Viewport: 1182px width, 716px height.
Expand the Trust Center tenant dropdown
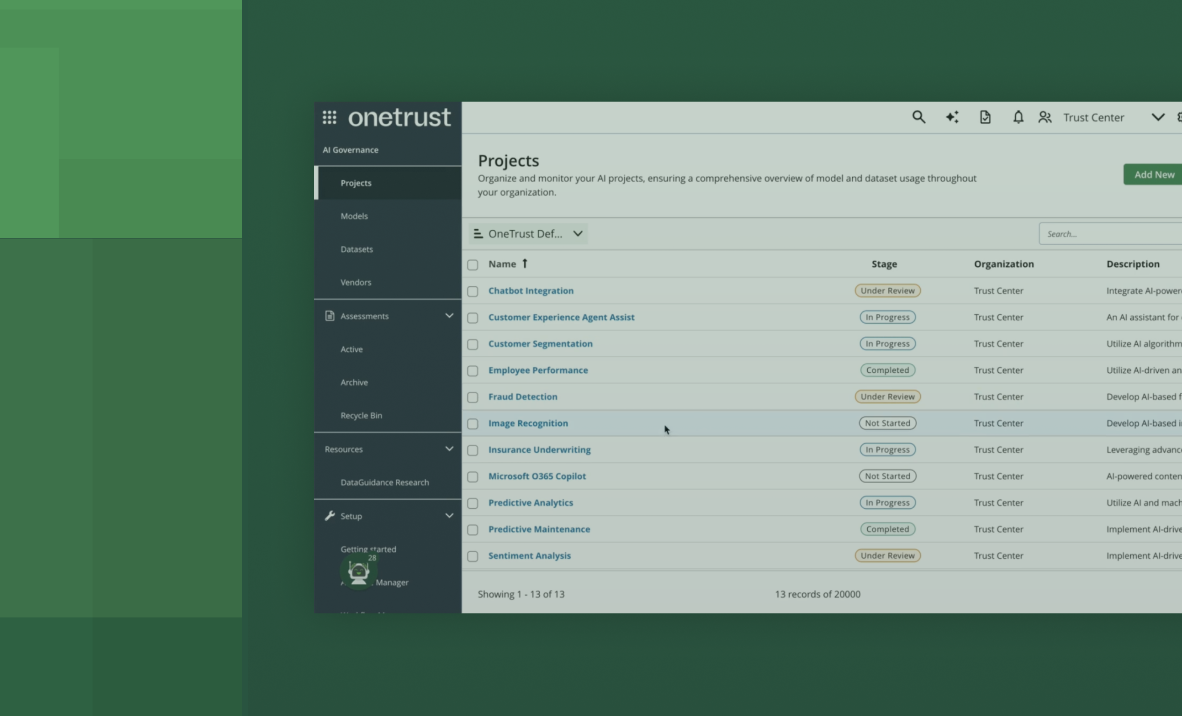(x=1158, y=117)
